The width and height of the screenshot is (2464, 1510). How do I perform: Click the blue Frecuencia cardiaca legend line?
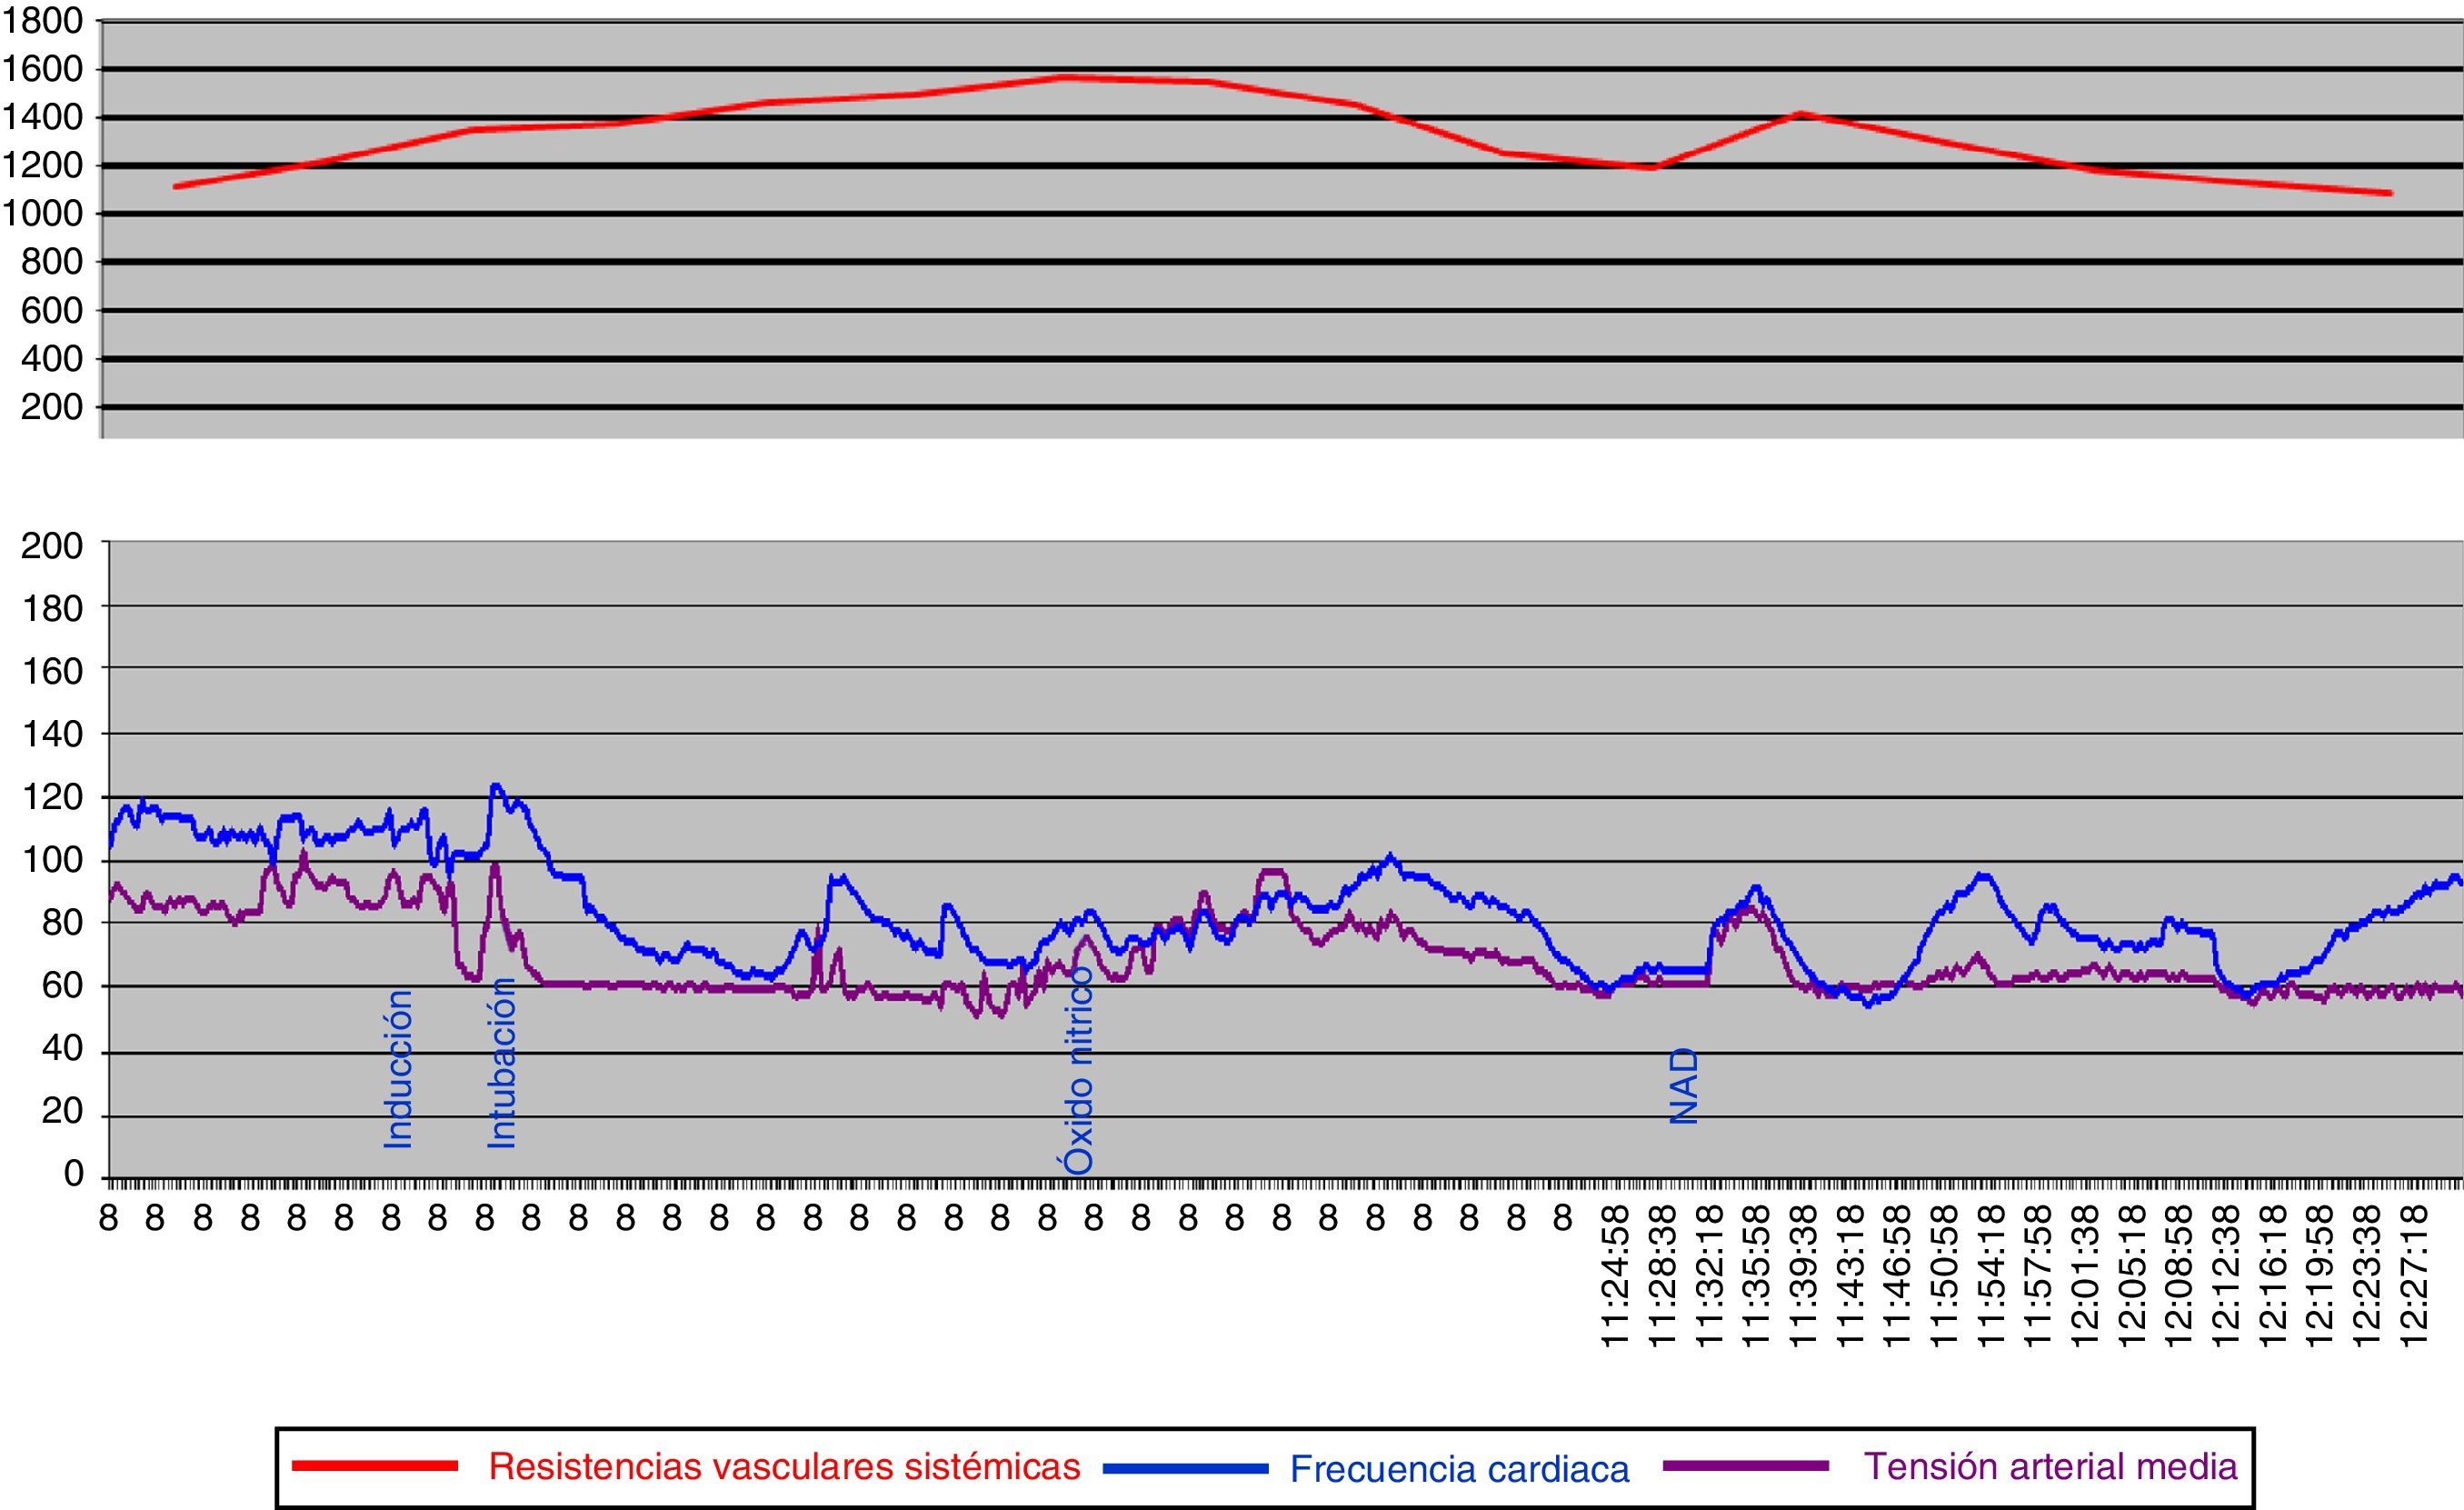coord(1186,1469)
